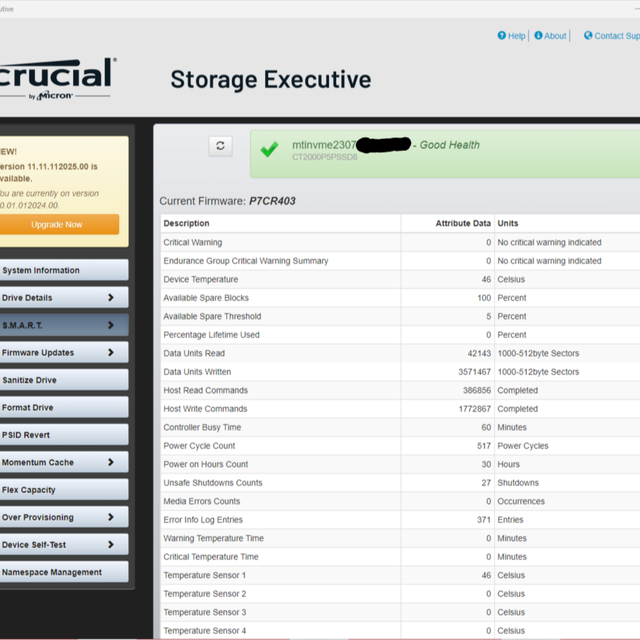The width and height of the screenshot is (640, 640).
Task: Click the Temperature Sensor 1 row
Action: coord(400,575)
